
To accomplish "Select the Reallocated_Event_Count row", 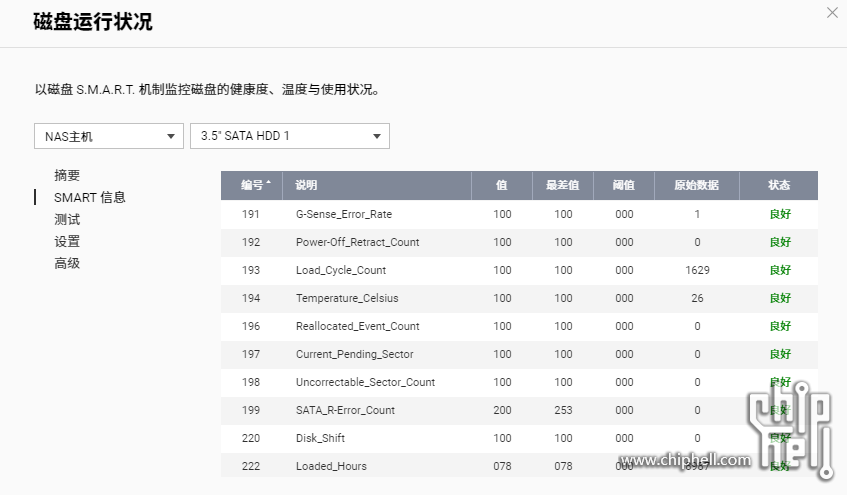I will point(519,326).
